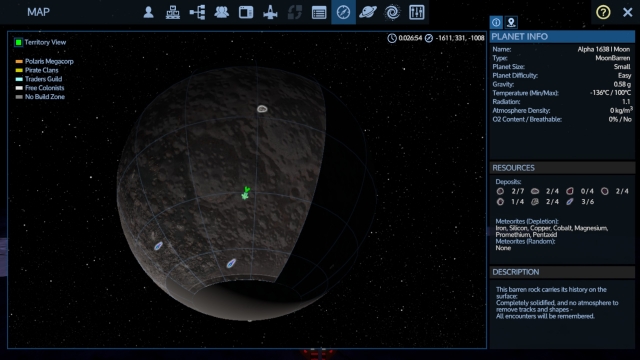The height and width of the screenshot is (360, 640).
Task: Click the Traders Guild legend entry
Action: (43, 79)
